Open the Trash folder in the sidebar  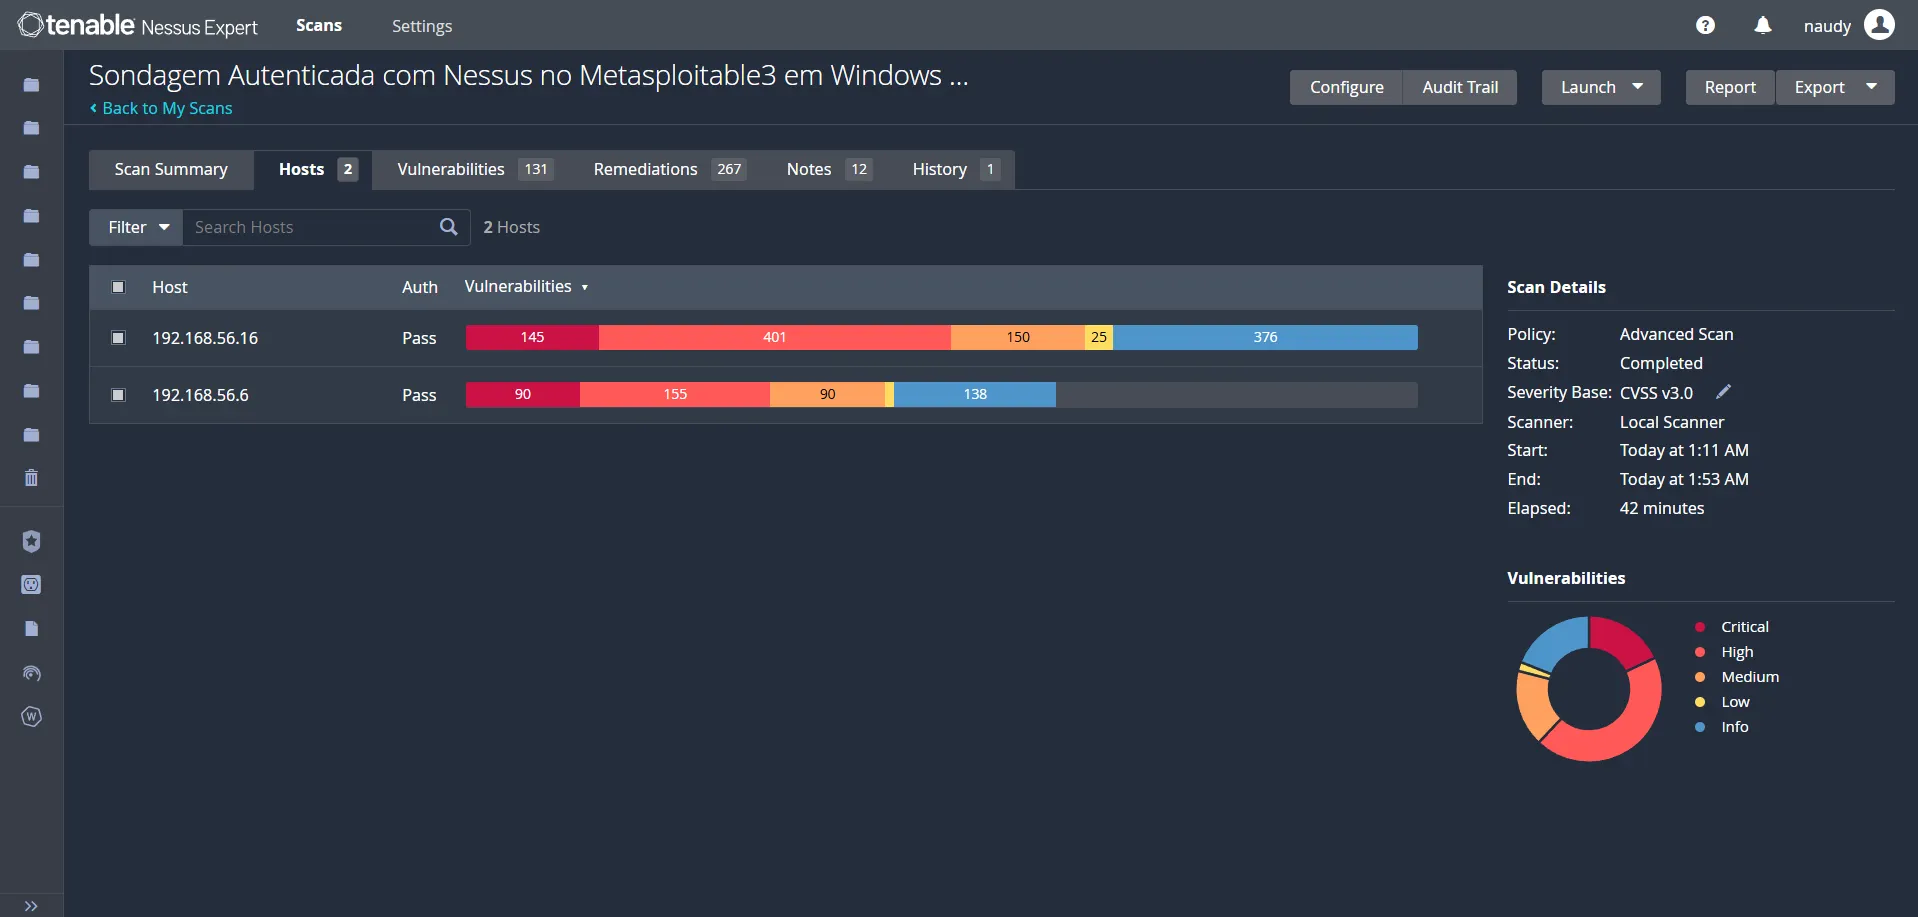point(31,477)
